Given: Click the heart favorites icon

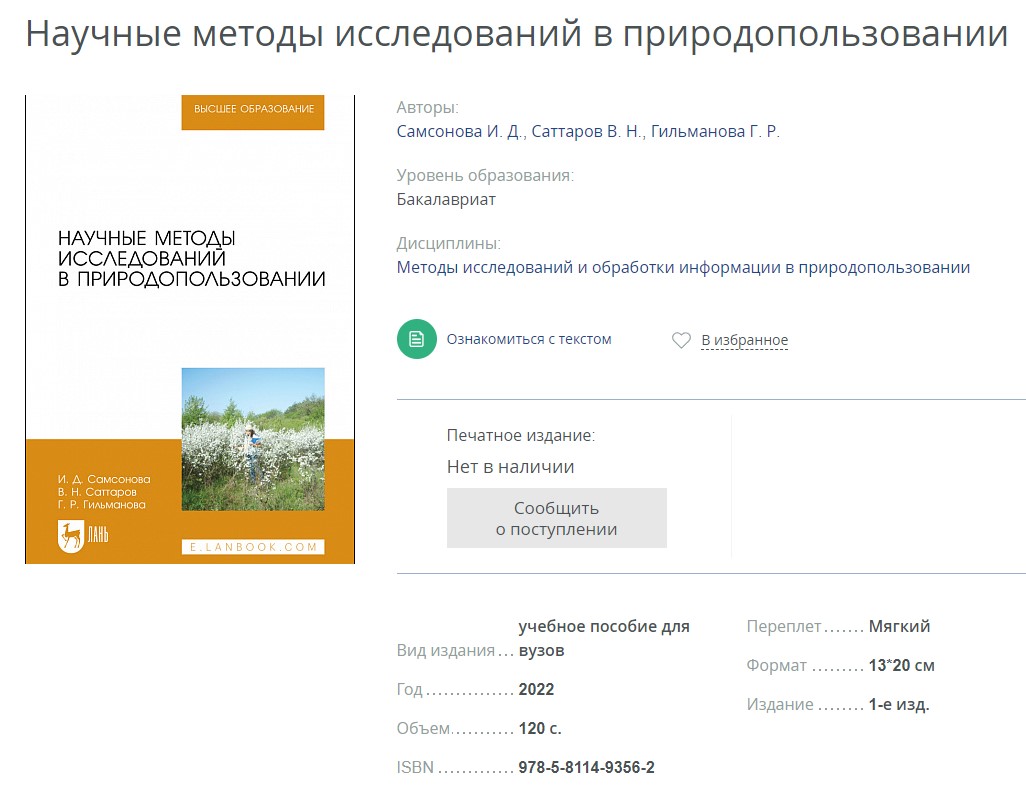Looking at the screenshot, I should click(681, 340).
